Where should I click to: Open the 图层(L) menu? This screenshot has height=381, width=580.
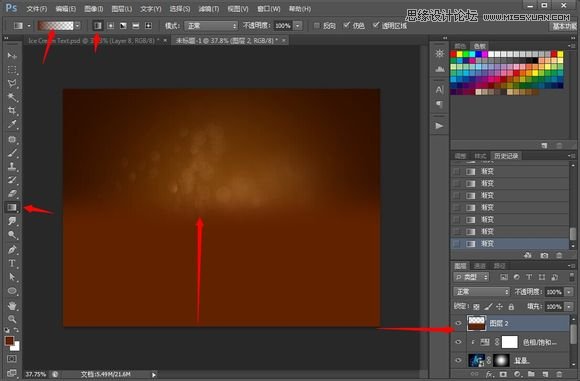(121, 9)
